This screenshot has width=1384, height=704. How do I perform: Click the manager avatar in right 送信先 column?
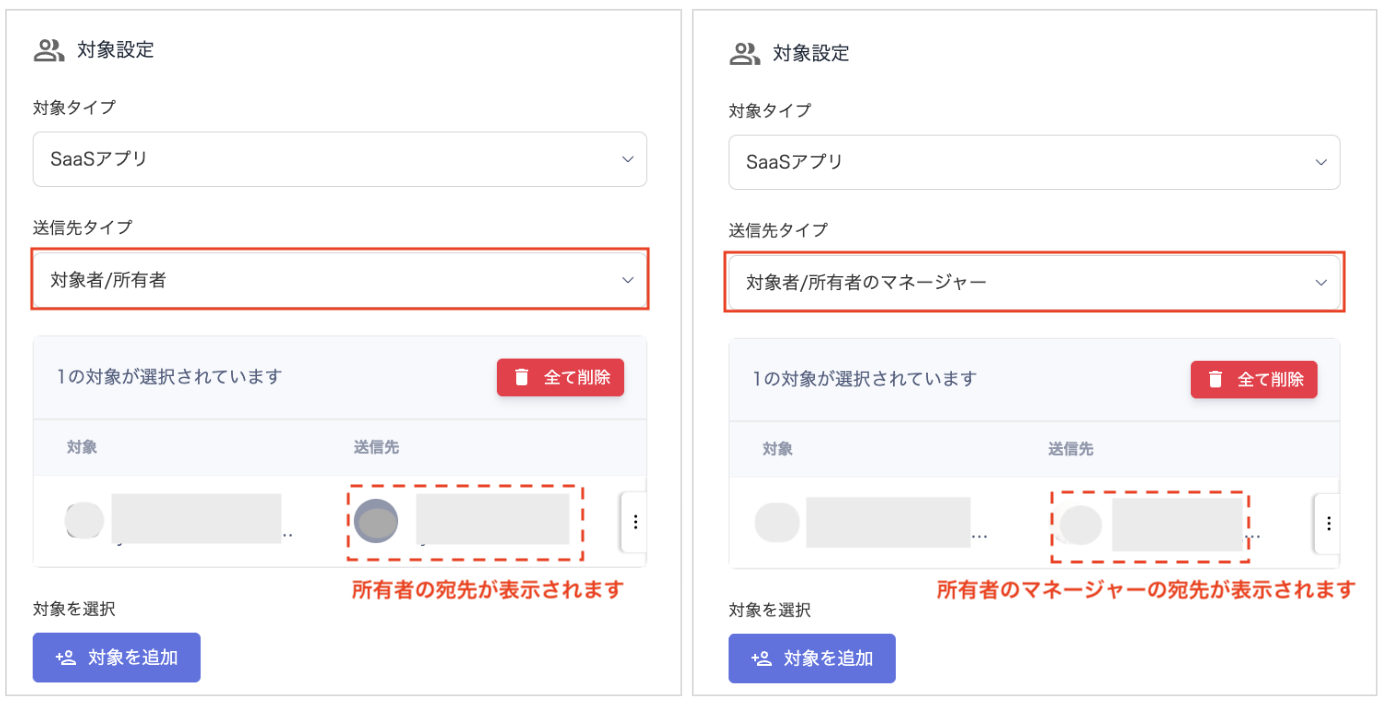(x=1081, y=524)
